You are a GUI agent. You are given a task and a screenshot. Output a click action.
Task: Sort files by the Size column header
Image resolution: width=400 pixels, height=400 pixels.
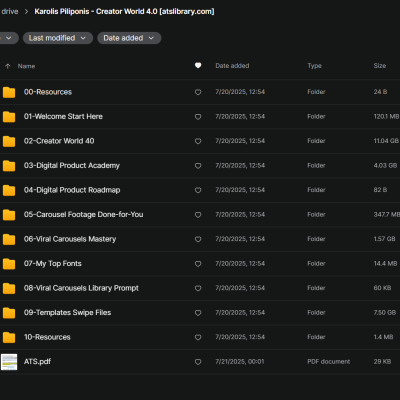[380, 66]
